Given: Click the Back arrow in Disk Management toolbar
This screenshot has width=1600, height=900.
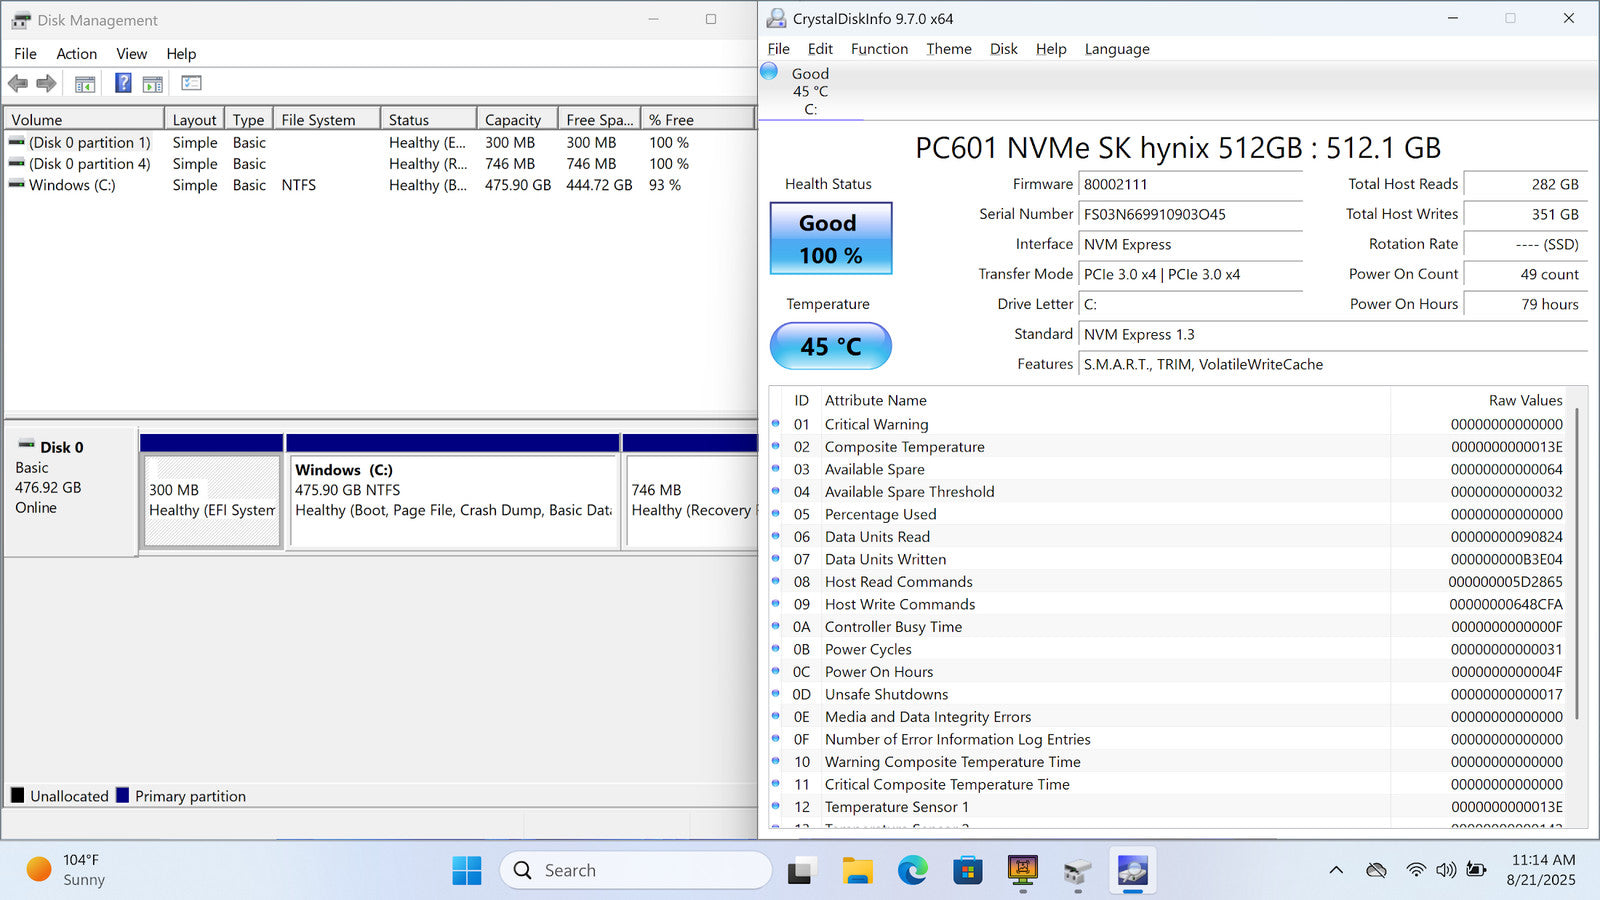Looking at the screenshot, I should click(x=18, y=84).
